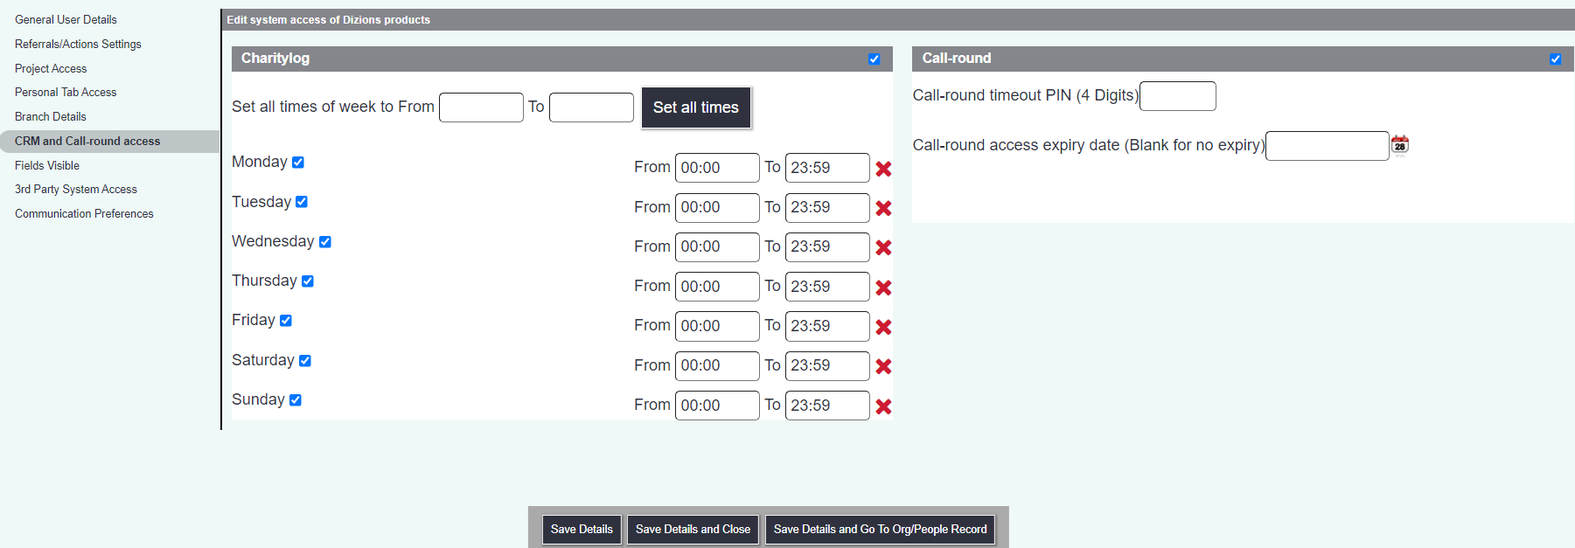Focus the Call-round timeout PIN field
This screenshot has height=548, width=1575.
coord(1177,96)
